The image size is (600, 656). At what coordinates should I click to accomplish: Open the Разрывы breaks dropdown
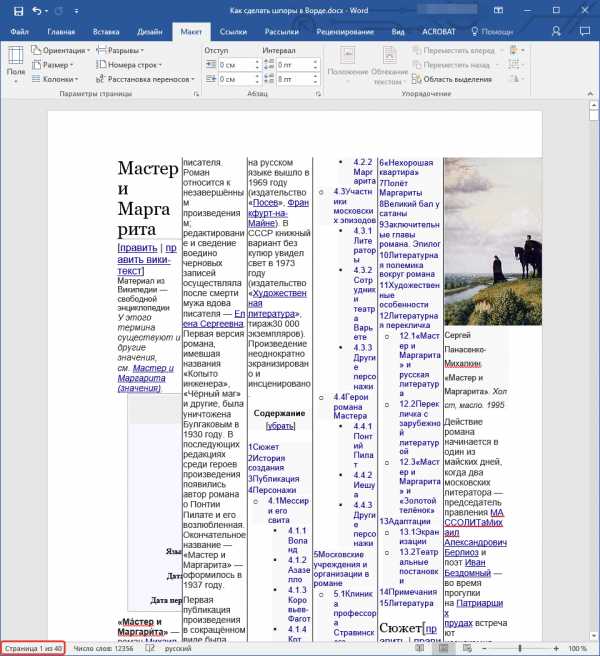pyautogui.click(x=120, y=50)
